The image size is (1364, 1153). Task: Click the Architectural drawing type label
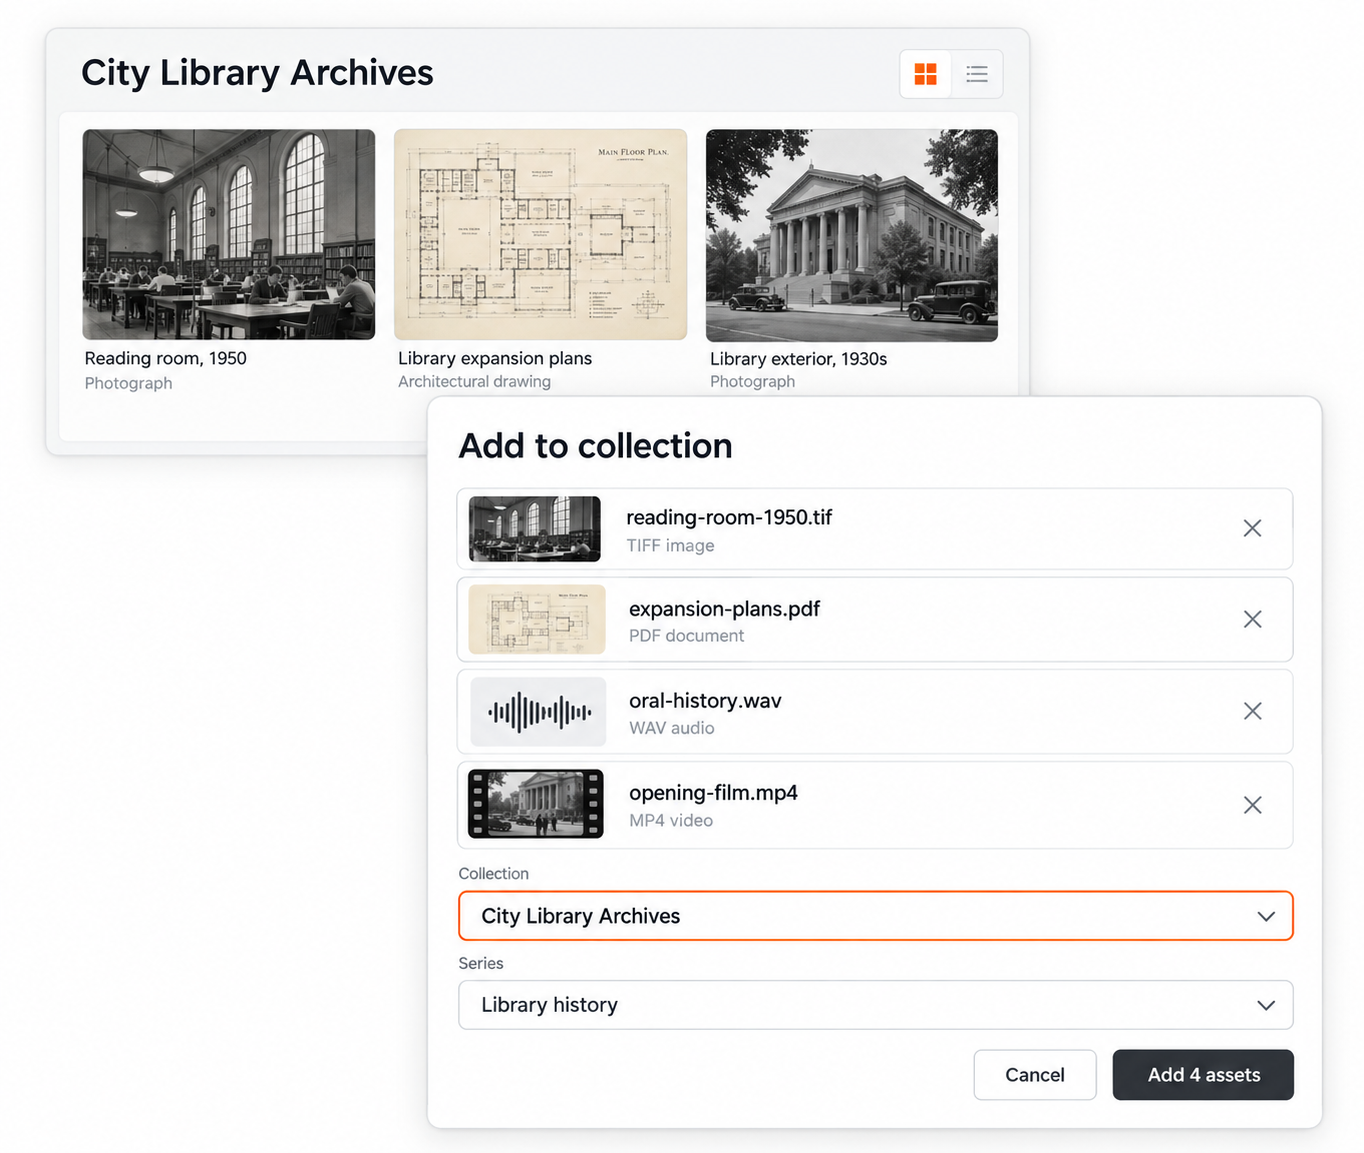(x=474, y=382)
